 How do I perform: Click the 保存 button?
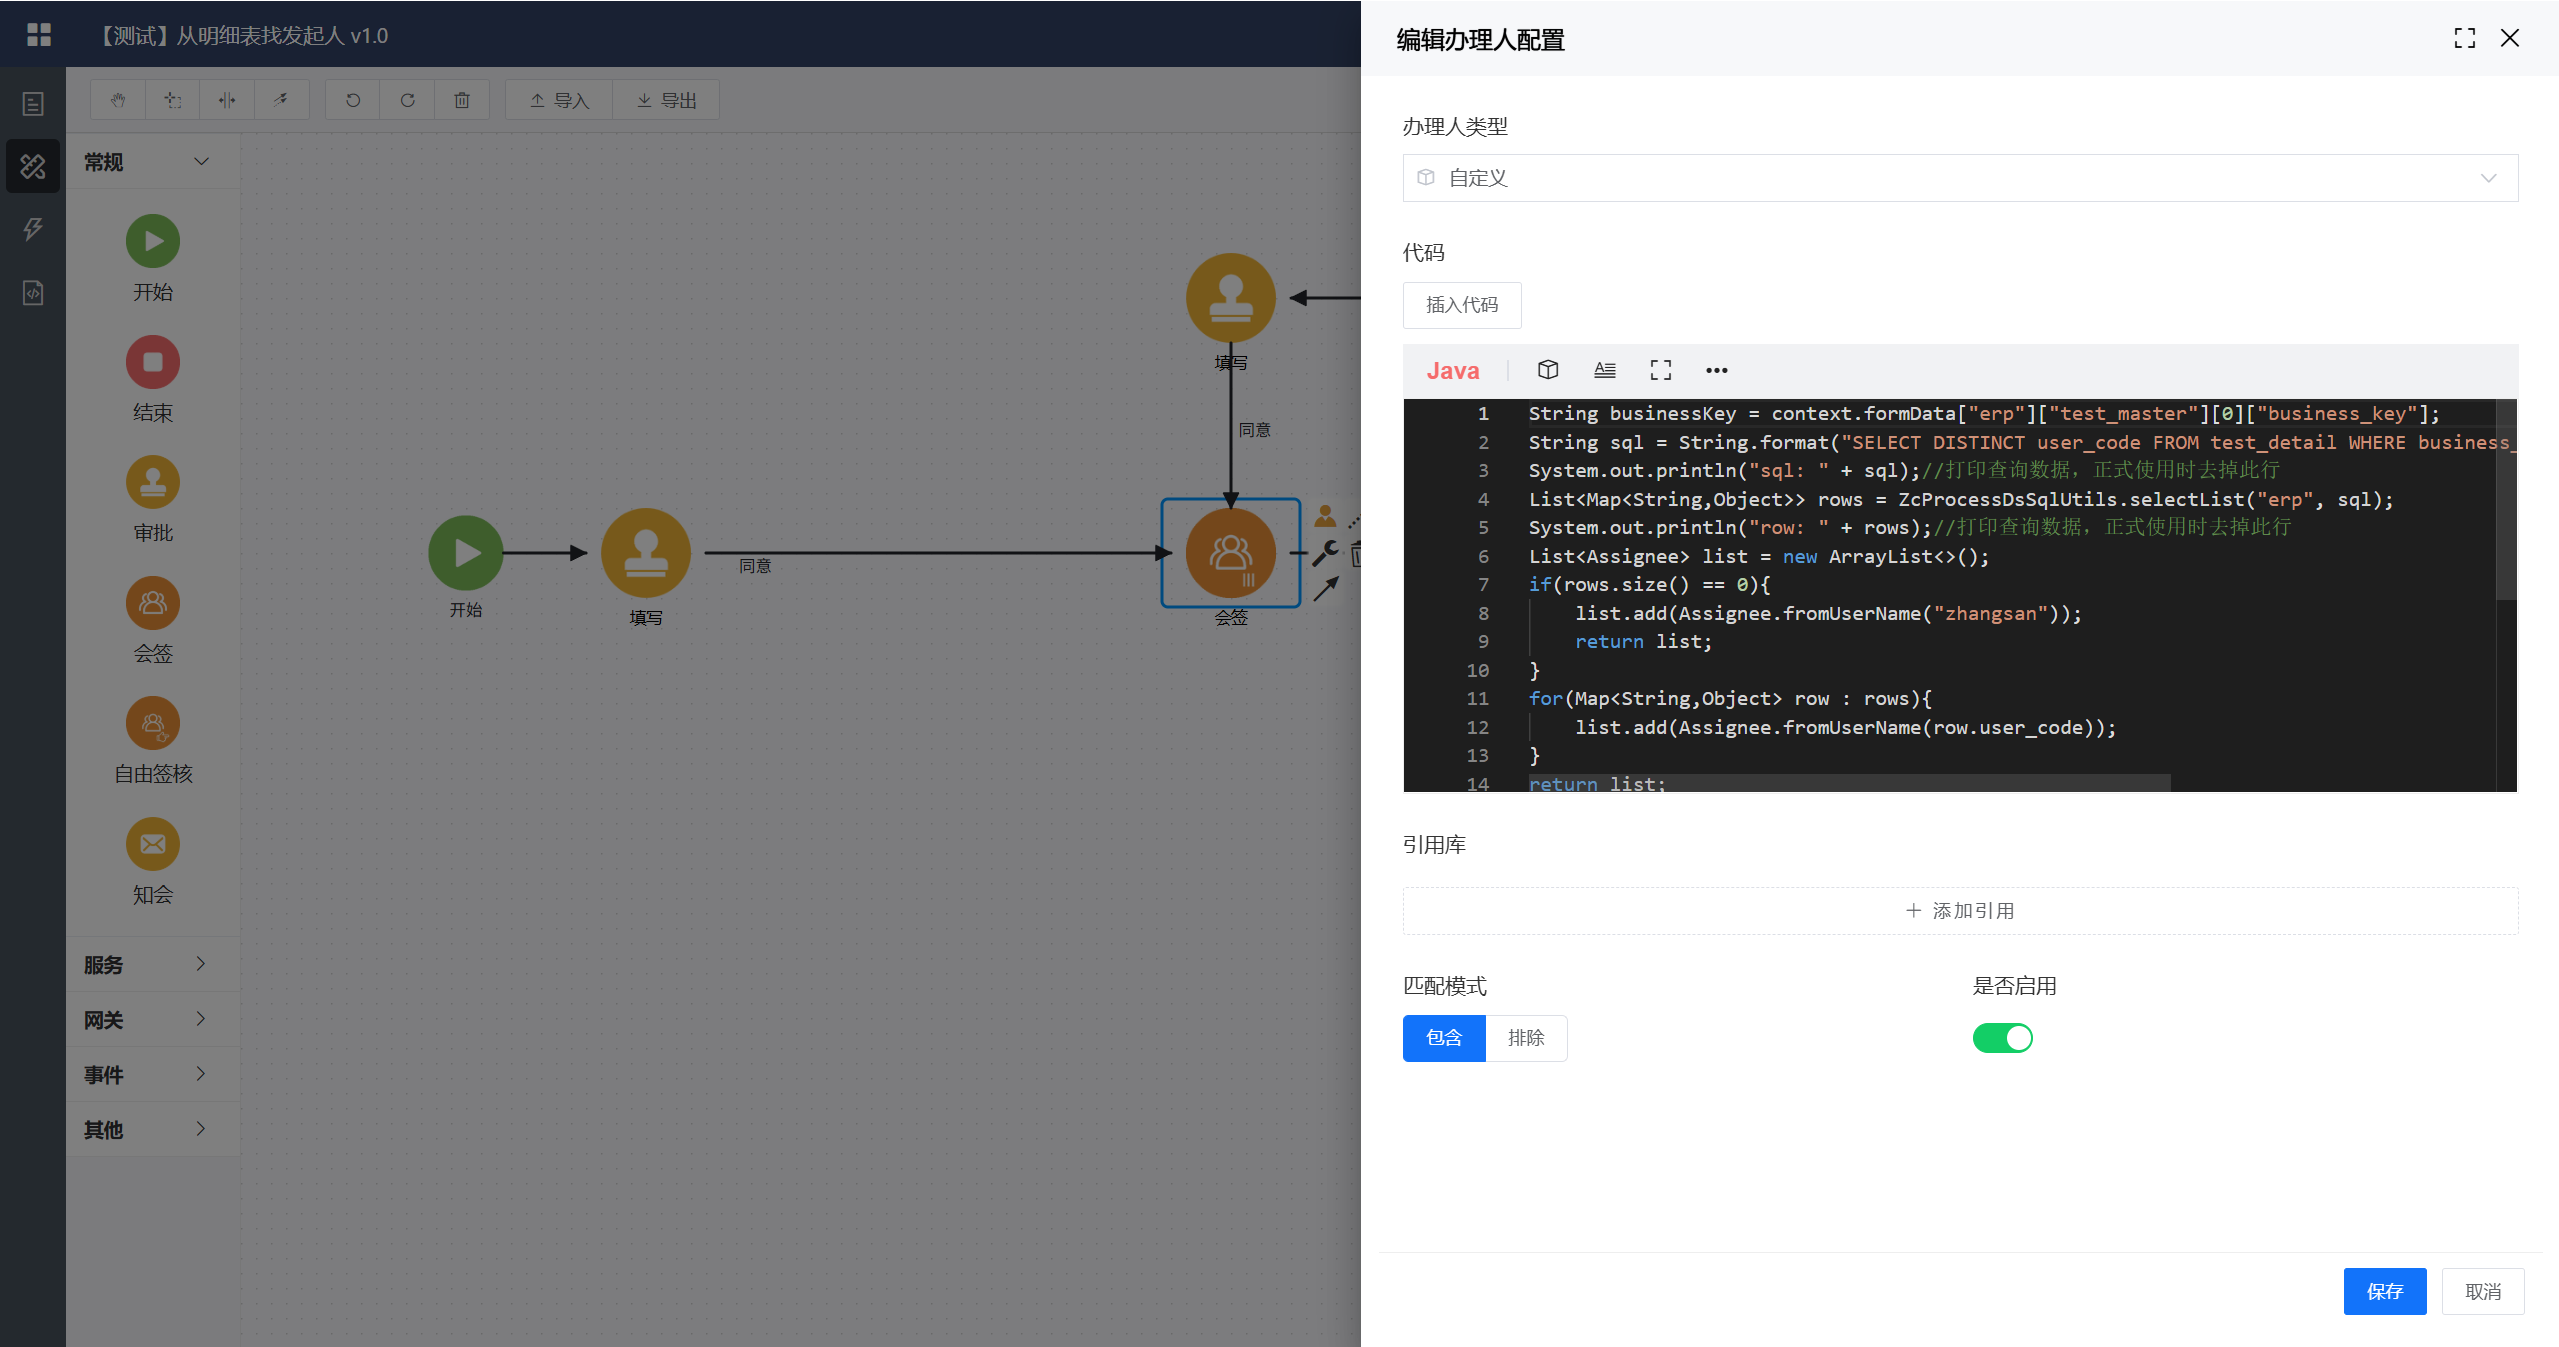click(2384, 1291)
